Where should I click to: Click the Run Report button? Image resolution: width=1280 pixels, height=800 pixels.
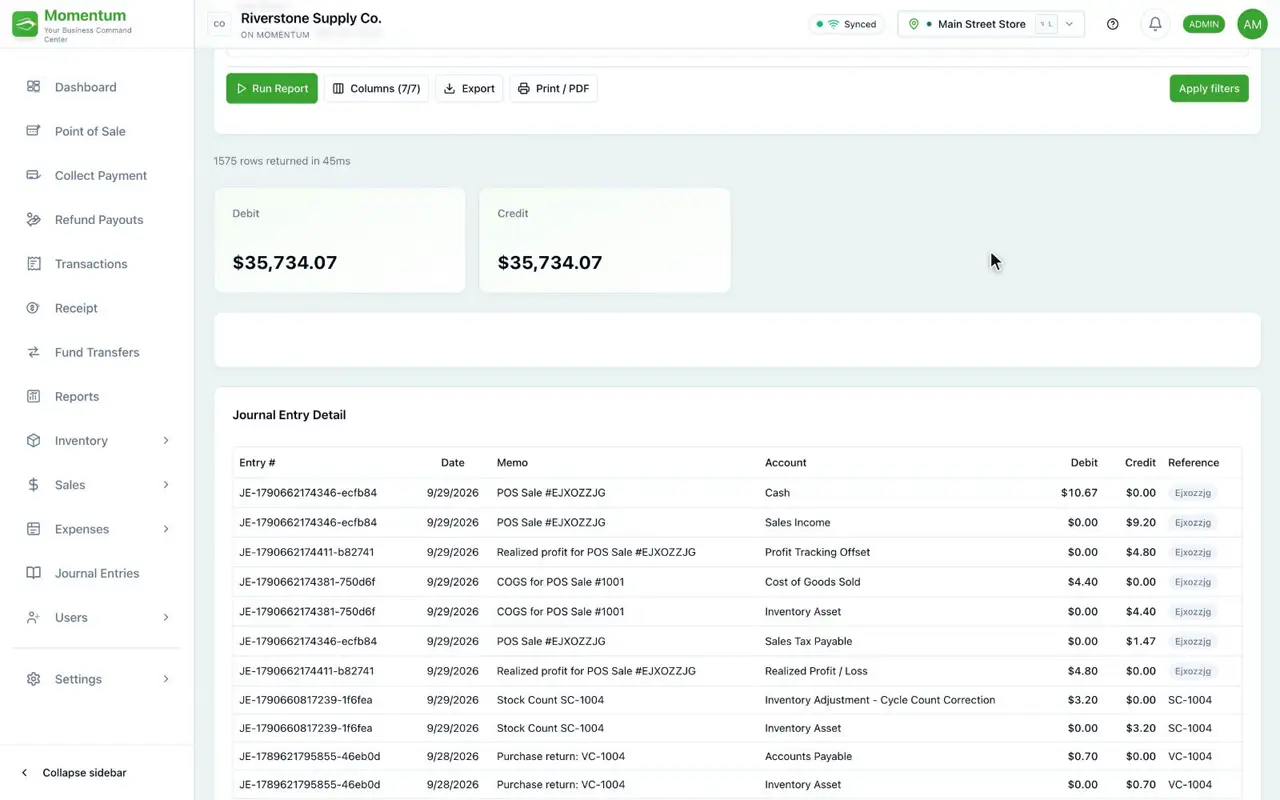(272, 88)
